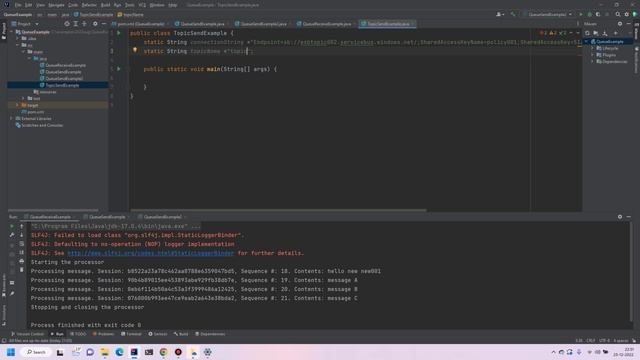This screenshot has height=360, width=640.
Task: Switch to the pom.xml editor tab
Action: tap(138, 24)
